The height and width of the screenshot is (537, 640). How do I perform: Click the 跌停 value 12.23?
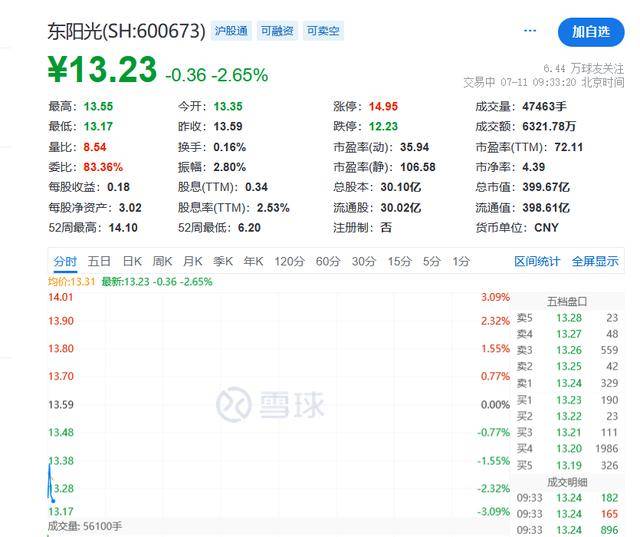pos(383,126)
